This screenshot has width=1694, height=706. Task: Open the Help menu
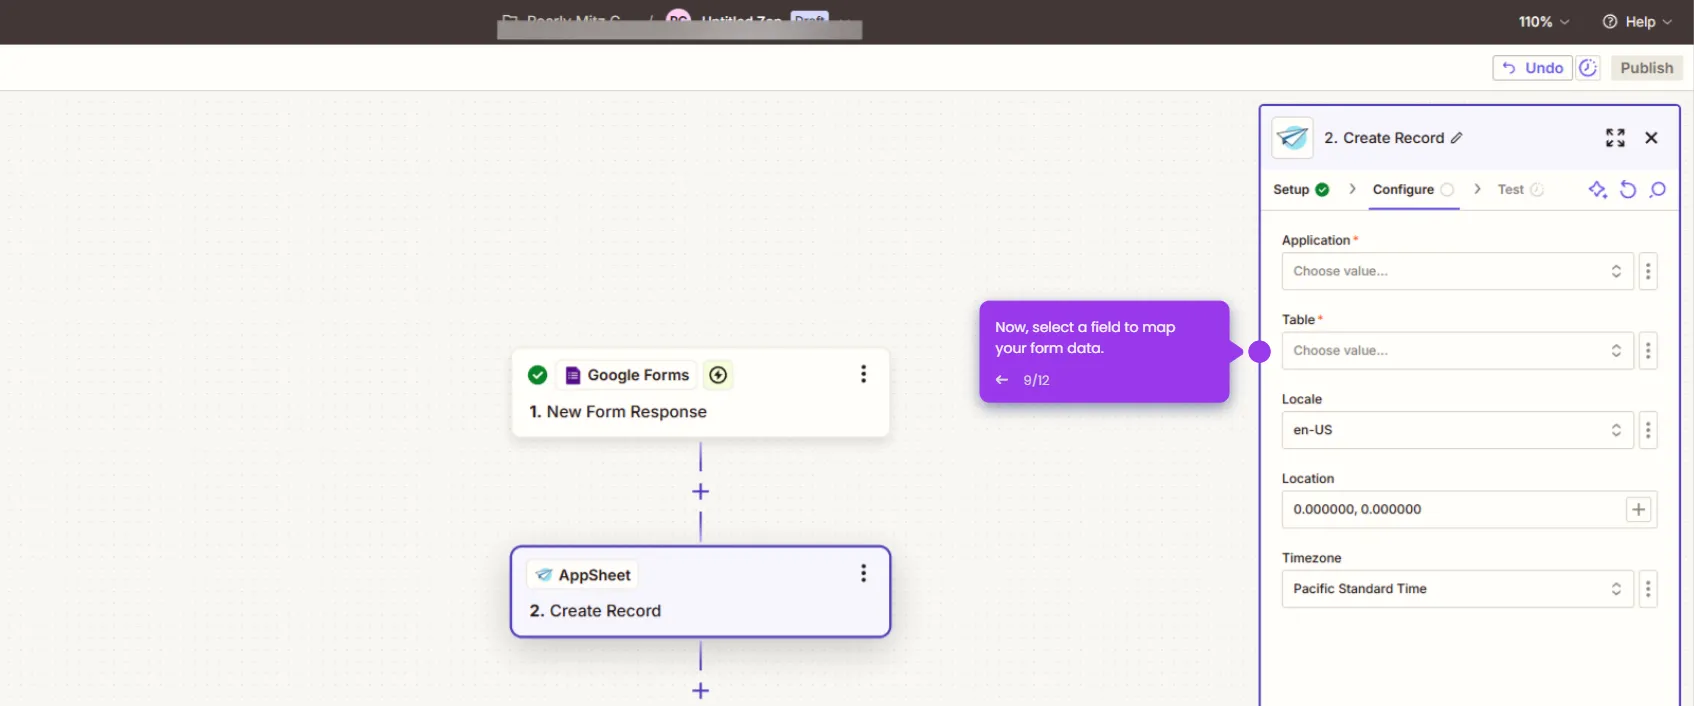(1637, 22)
